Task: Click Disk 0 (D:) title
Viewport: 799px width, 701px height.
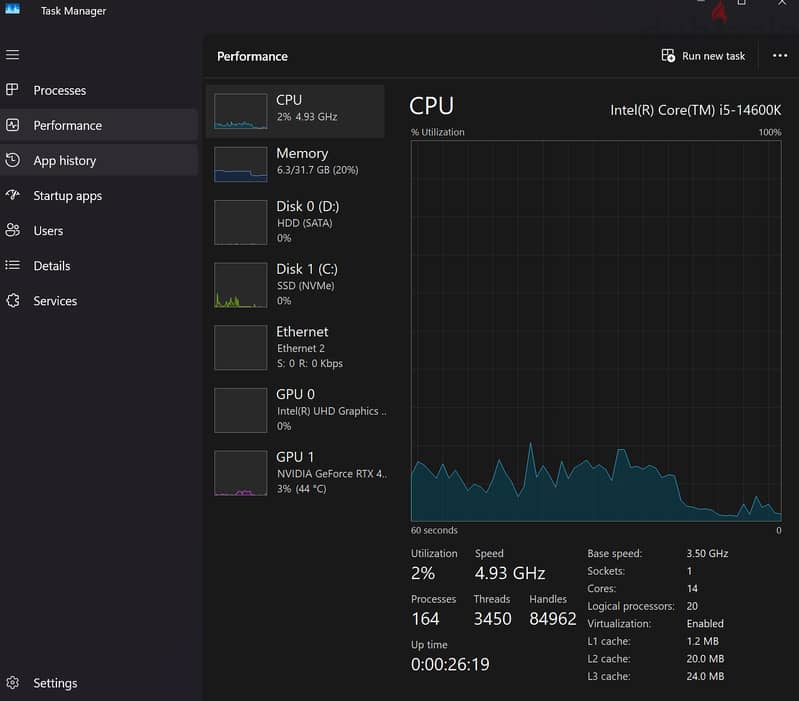Action: point(307,206)
